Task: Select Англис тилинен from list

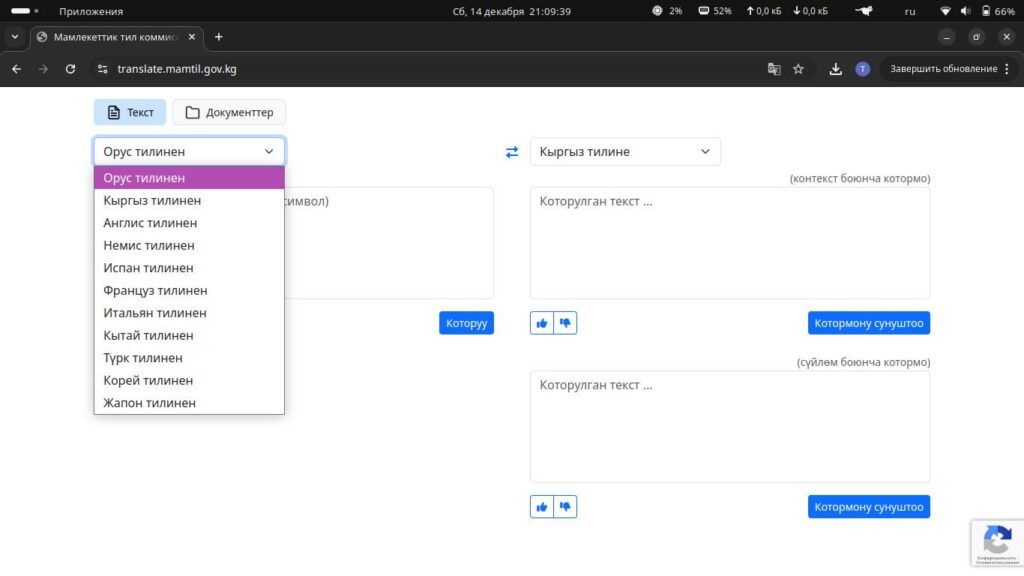Action: (189, 223)
